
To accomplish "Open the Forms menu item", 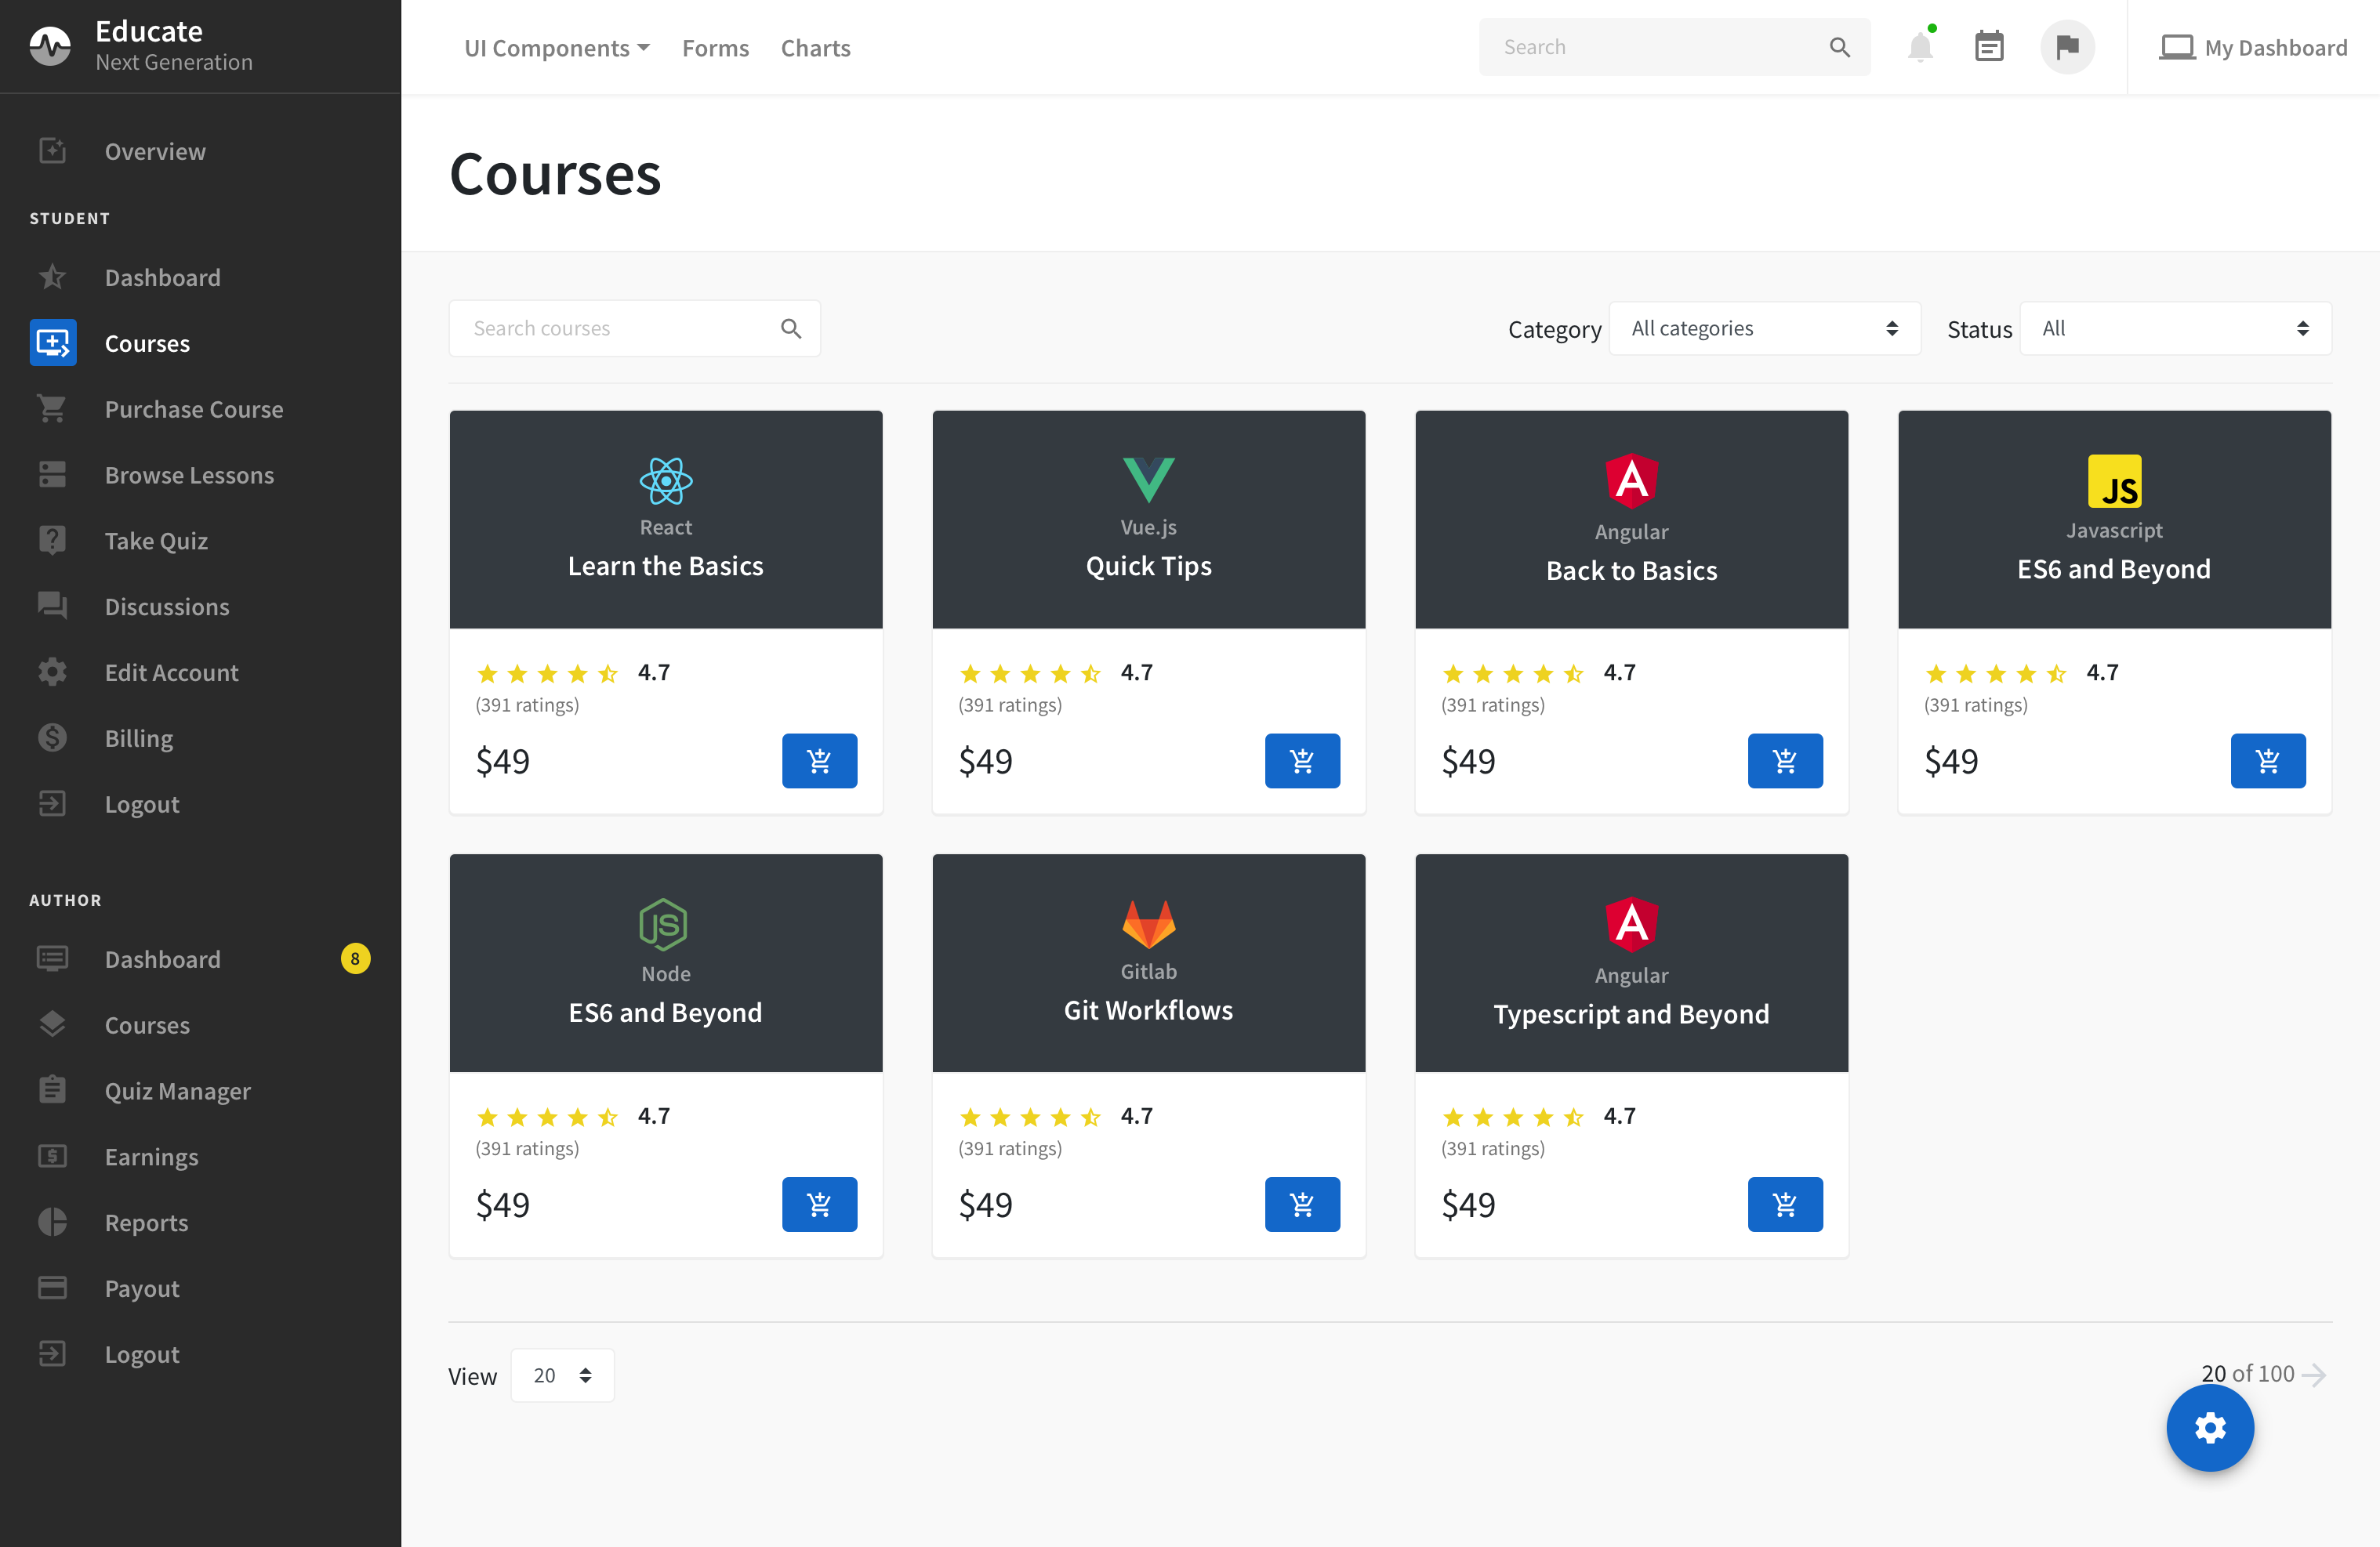I will click(715, 48).
